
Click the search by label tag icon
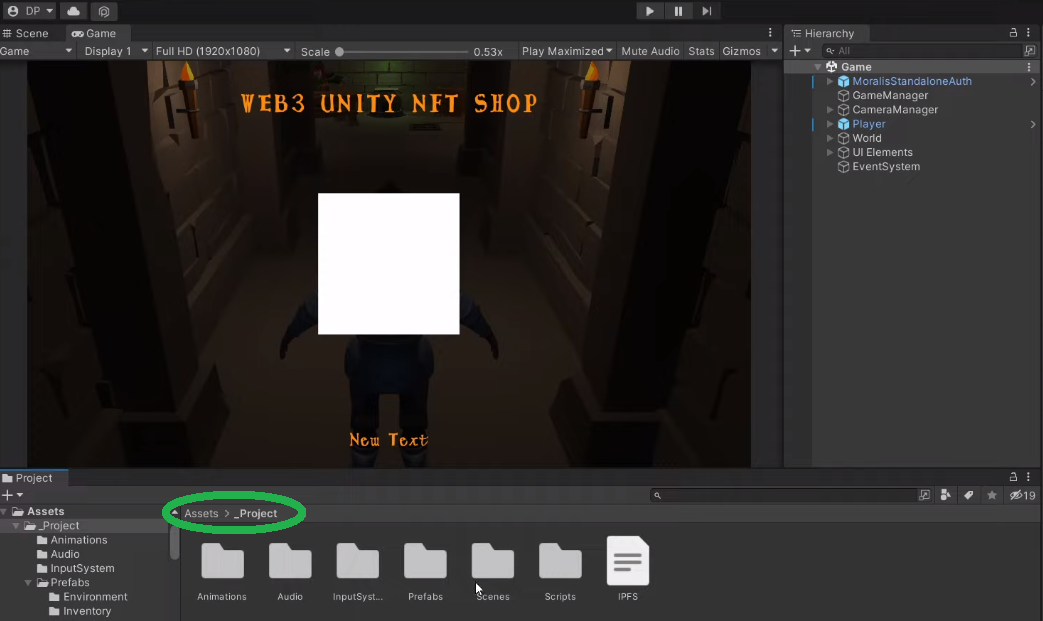tap(968, 495)
